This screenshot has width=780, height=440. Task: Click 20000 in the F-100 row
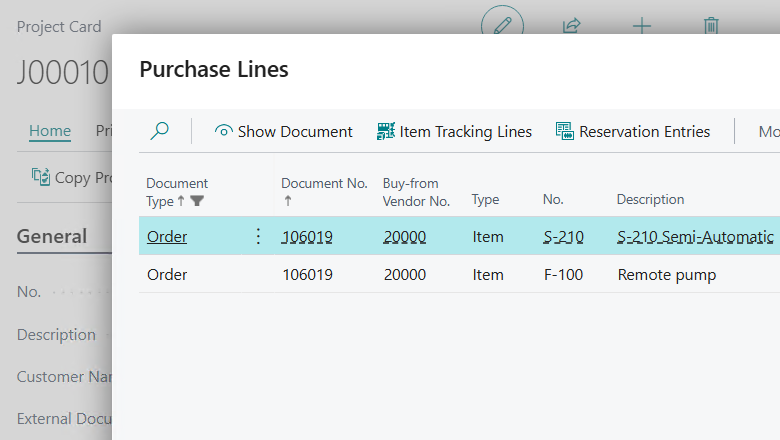tap(405, 274)
